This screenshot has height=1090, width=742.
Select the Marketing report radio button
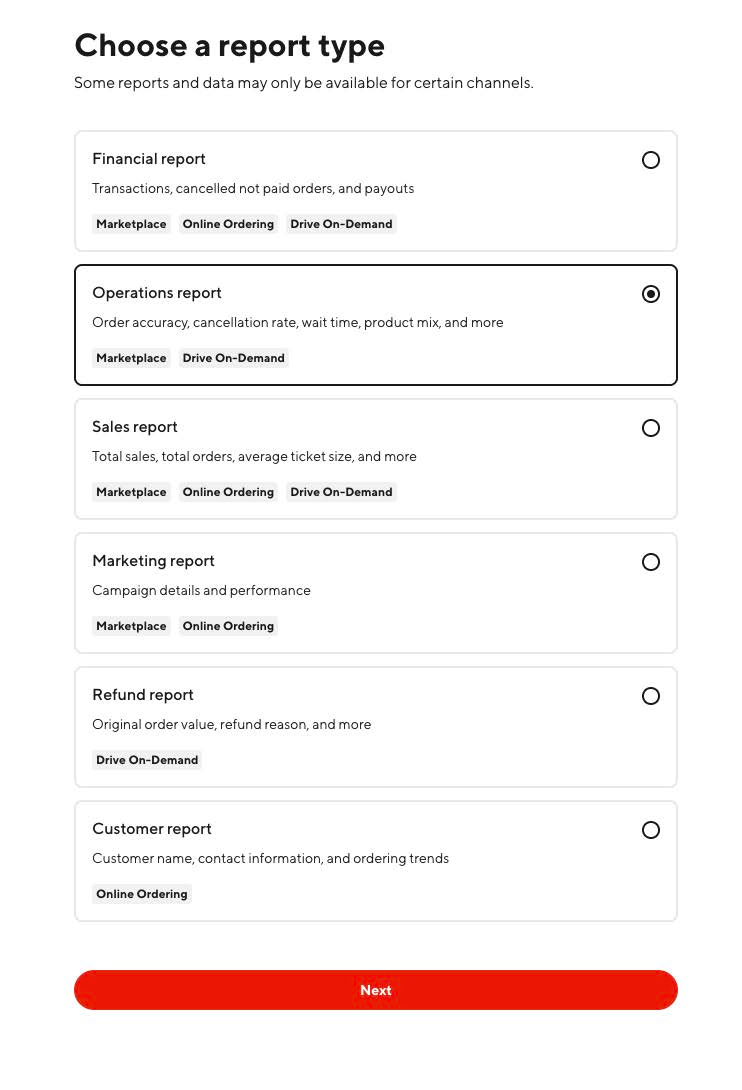tap(650, 562)
